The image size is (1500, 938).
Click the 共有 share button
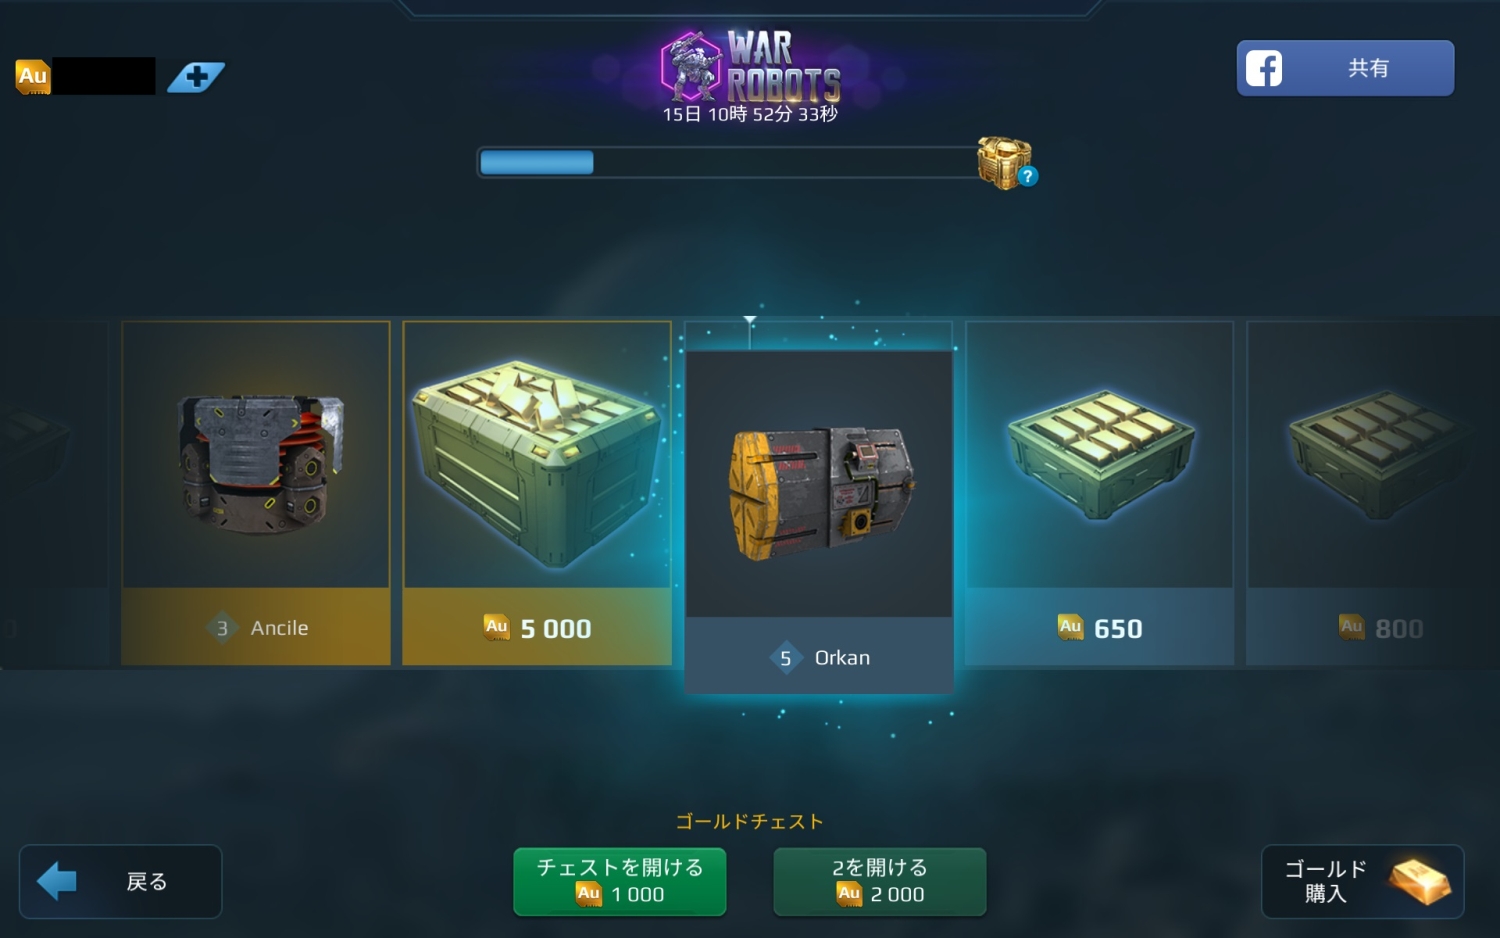[1345, 68]
